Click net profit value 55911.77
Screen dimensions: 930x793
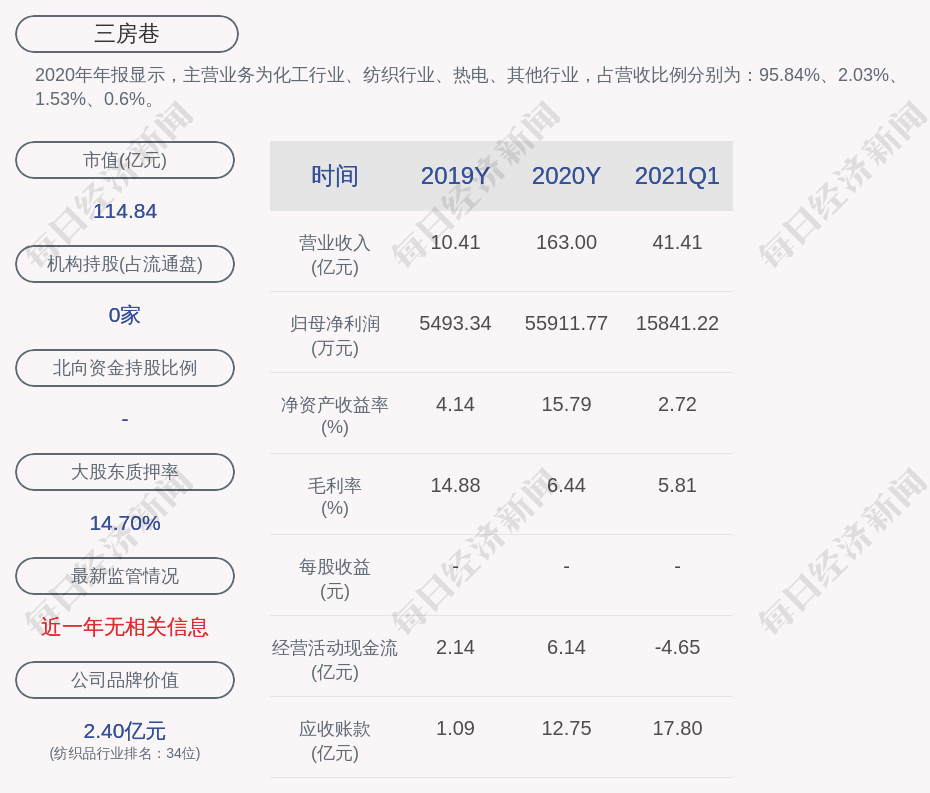click(x=566, y=323)
